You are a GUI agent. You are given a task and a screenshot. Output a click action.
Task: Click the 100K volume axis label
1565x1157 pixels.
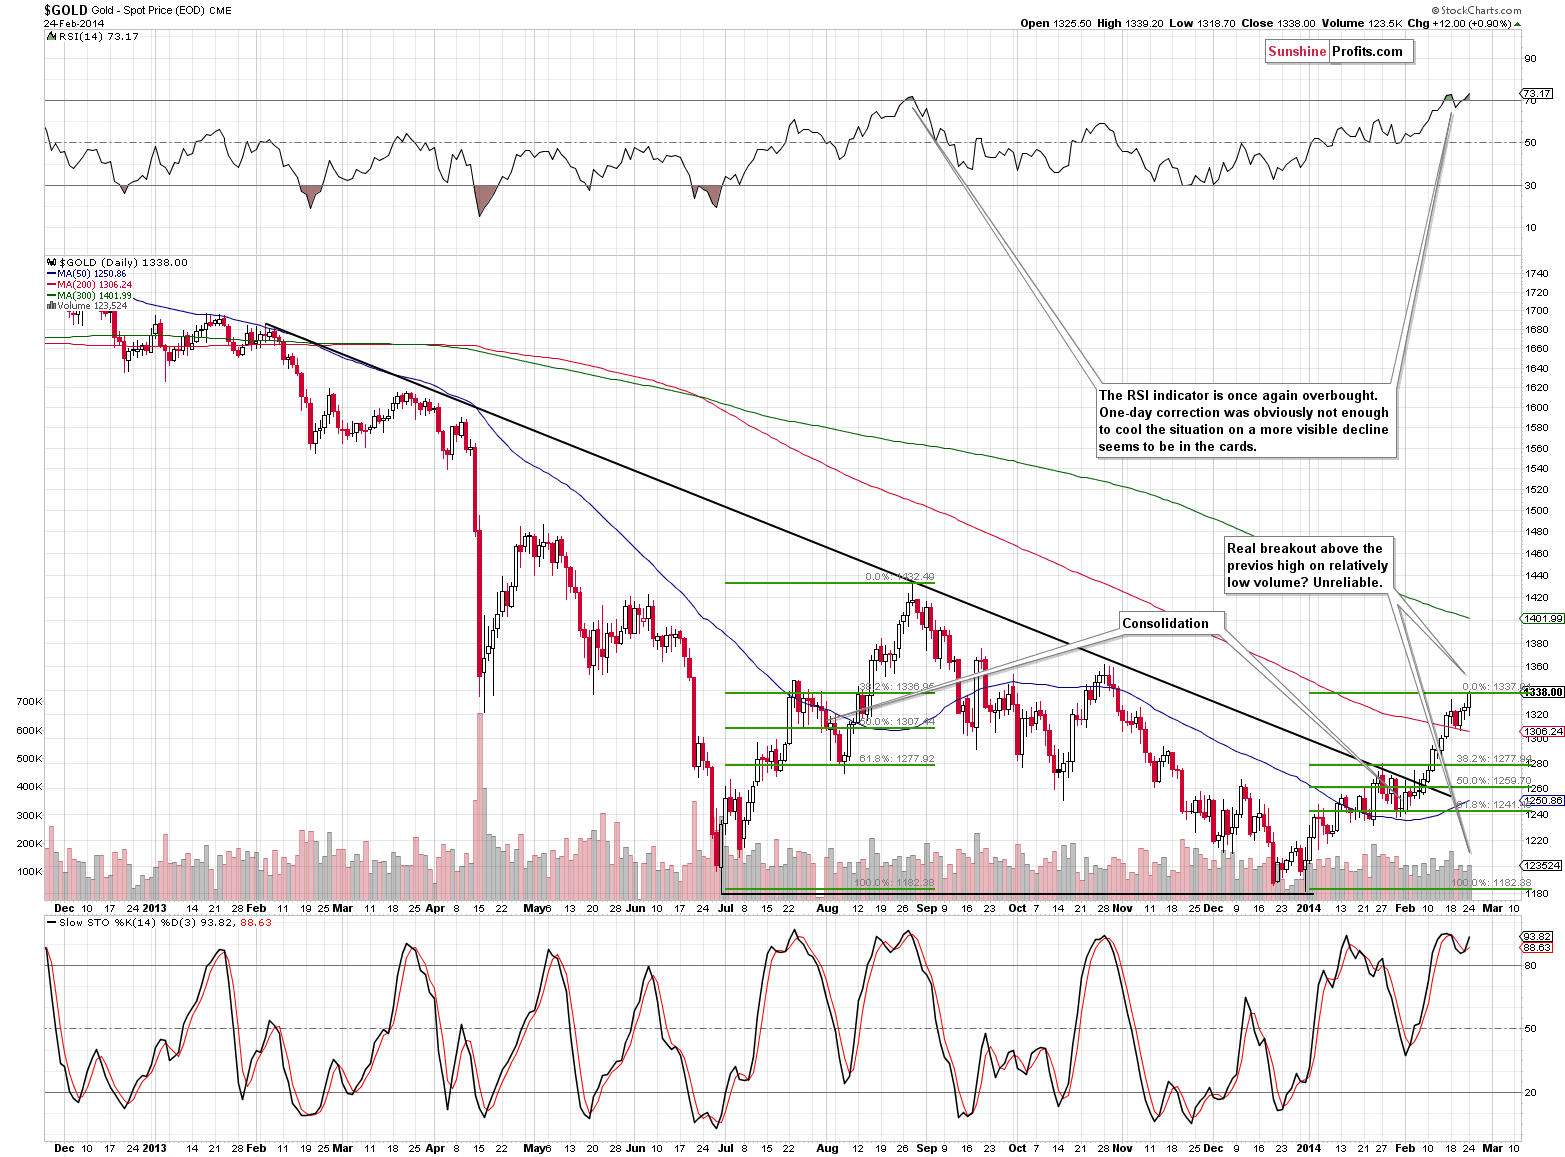pyautogui.click(x=29, y=872)
